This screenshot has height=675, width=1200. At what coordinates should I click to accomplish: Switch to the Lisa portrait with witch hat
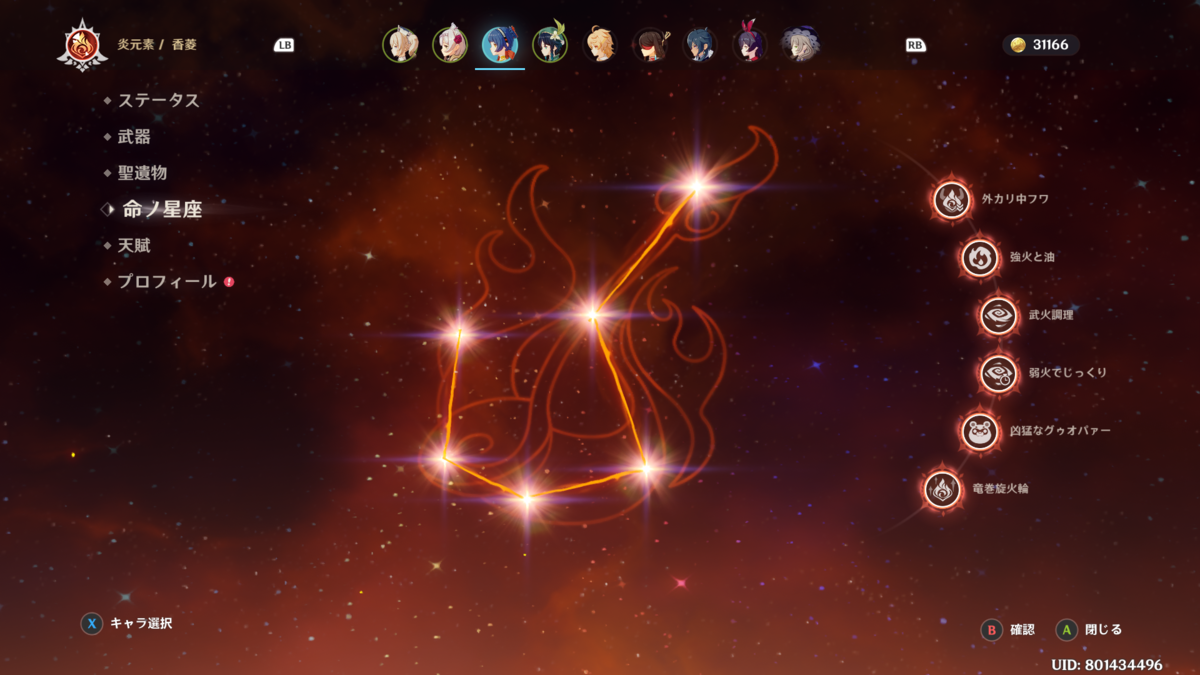800,45
